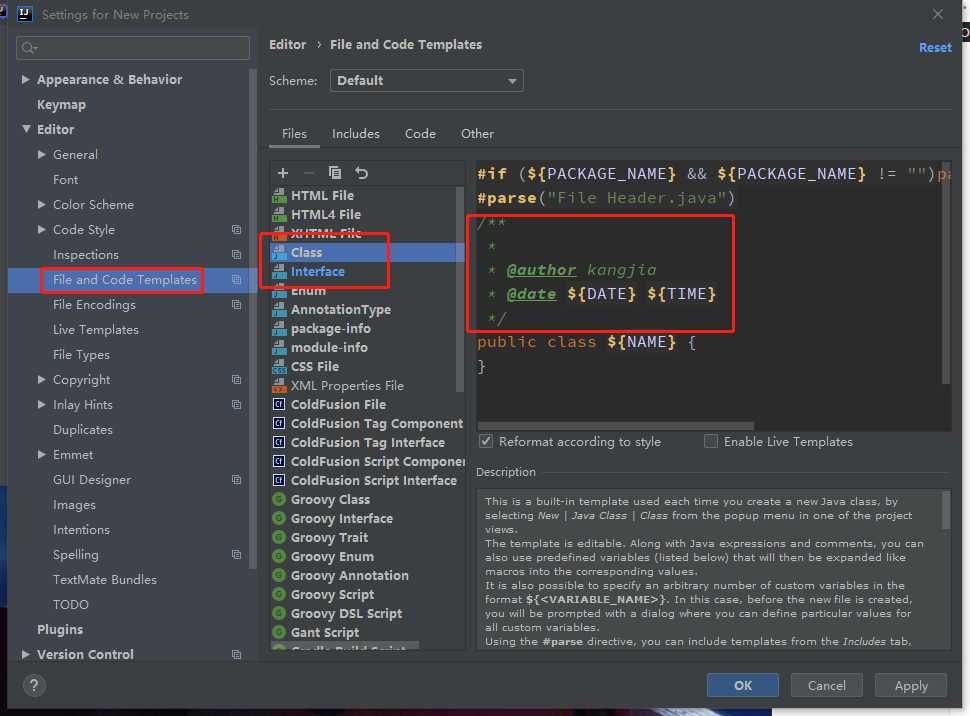
Task: Expand the Version Control node
Action: point(25,654)
